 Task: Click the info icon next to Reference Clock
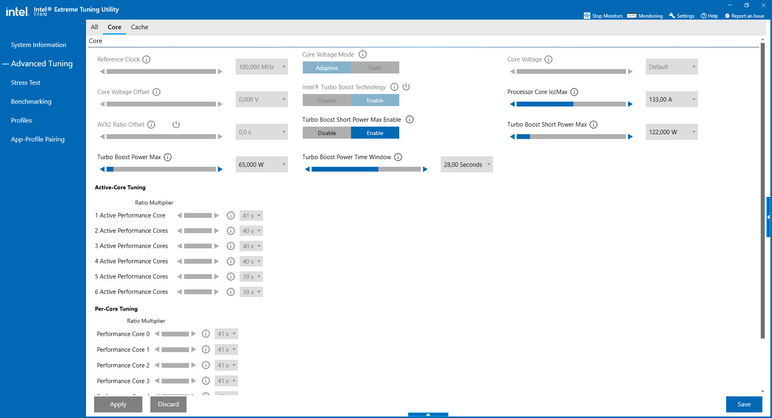[x=147, y=60]
